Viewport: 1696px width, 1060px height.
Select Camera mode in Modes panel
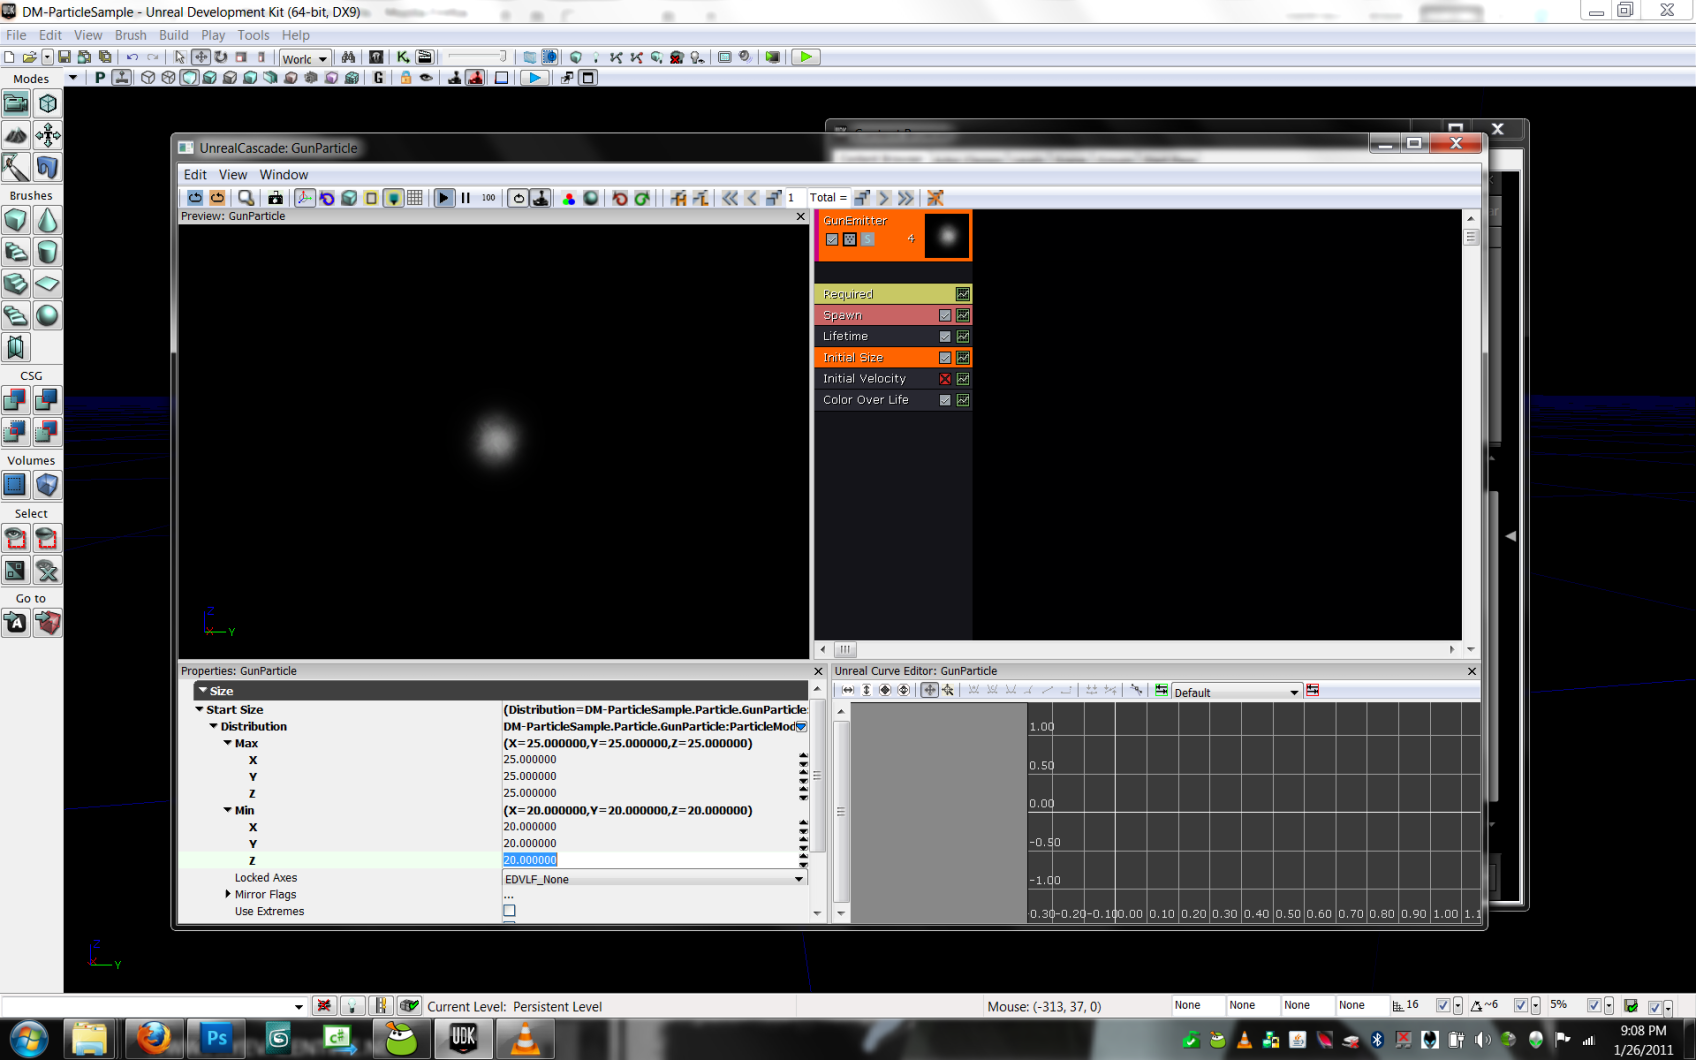16,103
